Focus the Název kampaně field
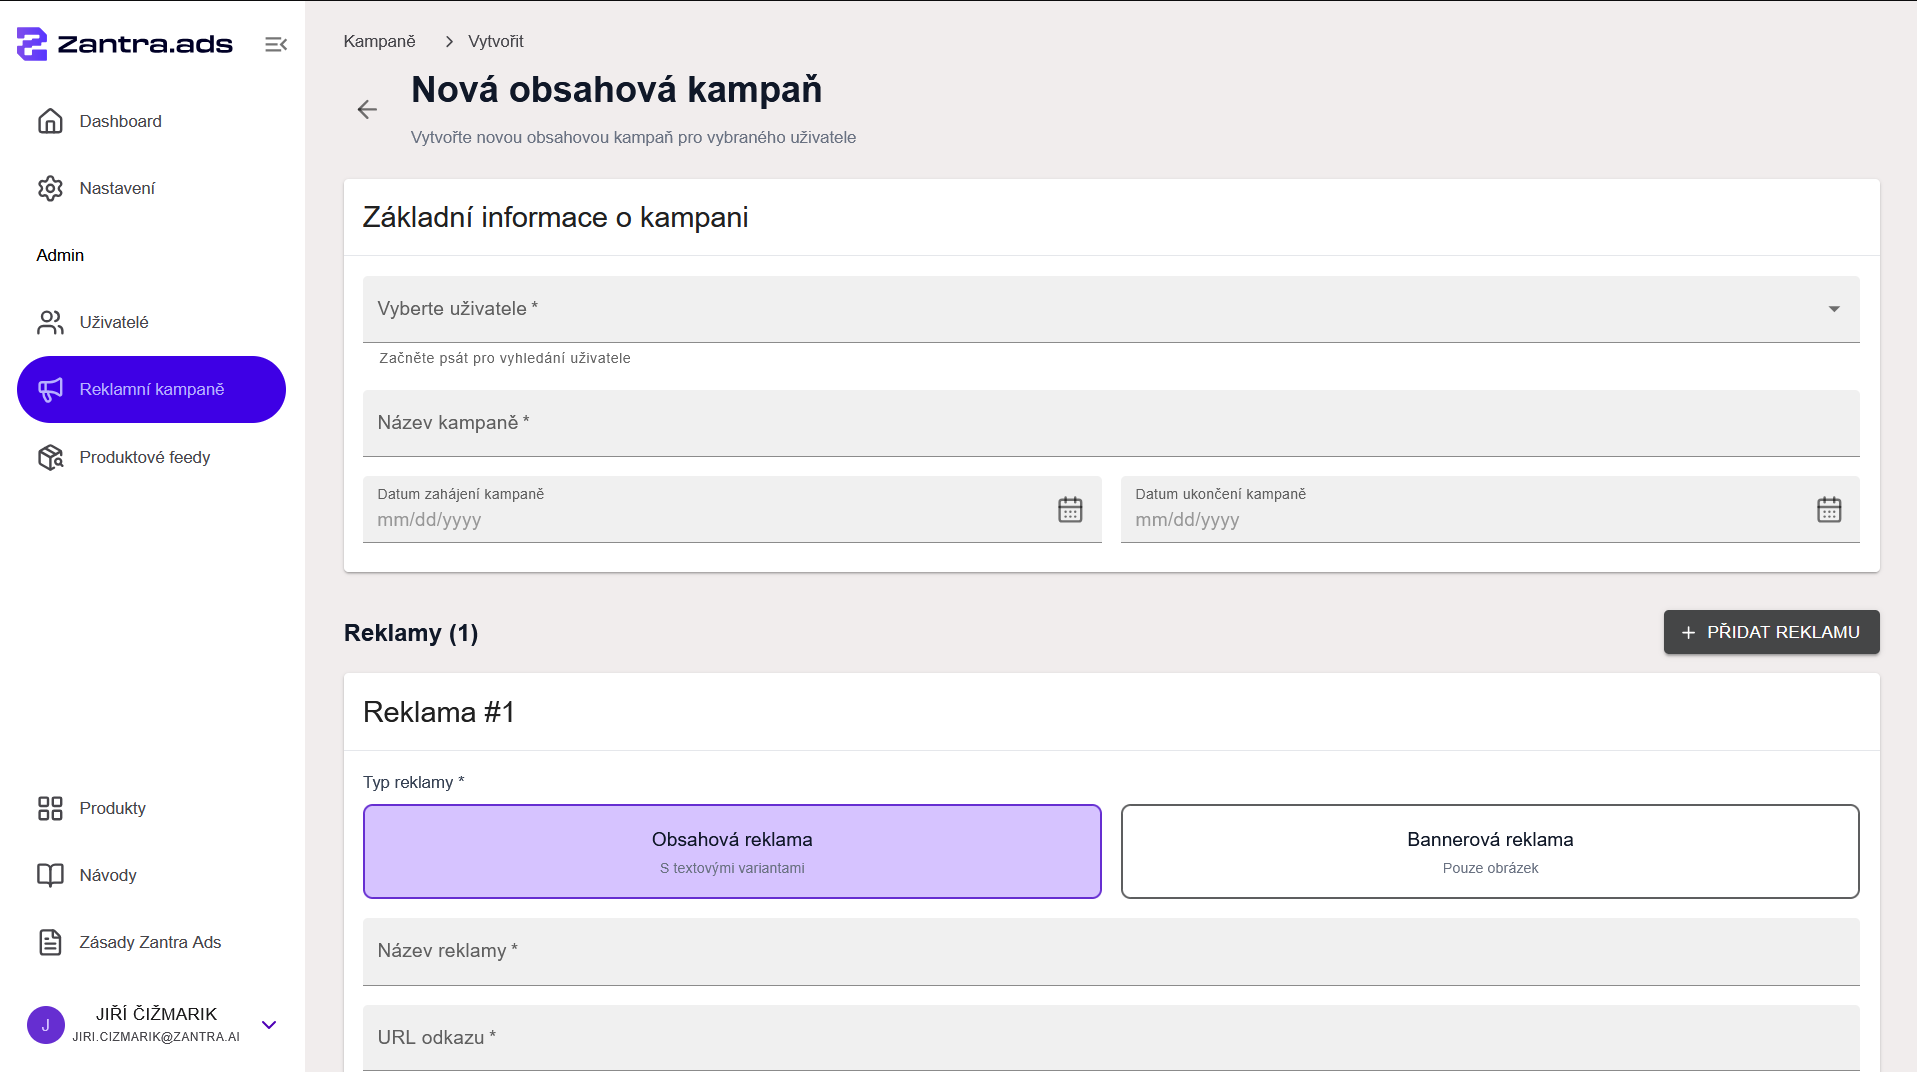Viewport: 1917px width, 1072px height. 1111,423
